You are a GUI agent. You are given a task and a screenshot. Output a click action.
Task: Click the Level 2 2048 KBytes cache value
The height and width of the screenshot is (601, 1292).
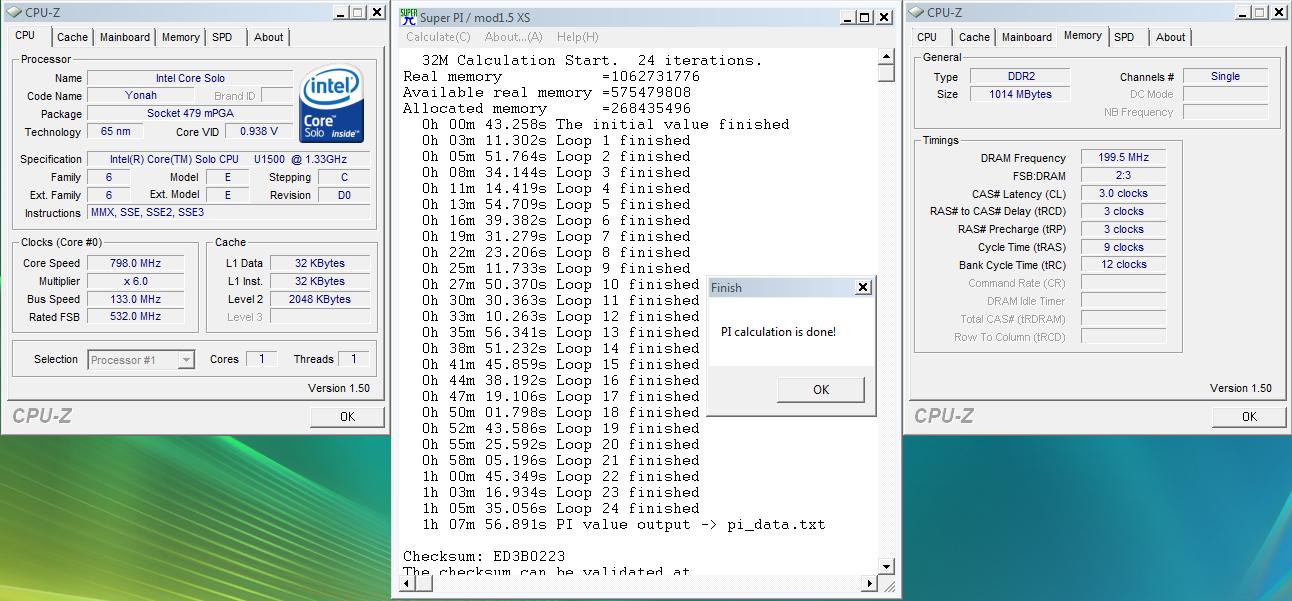319,299
